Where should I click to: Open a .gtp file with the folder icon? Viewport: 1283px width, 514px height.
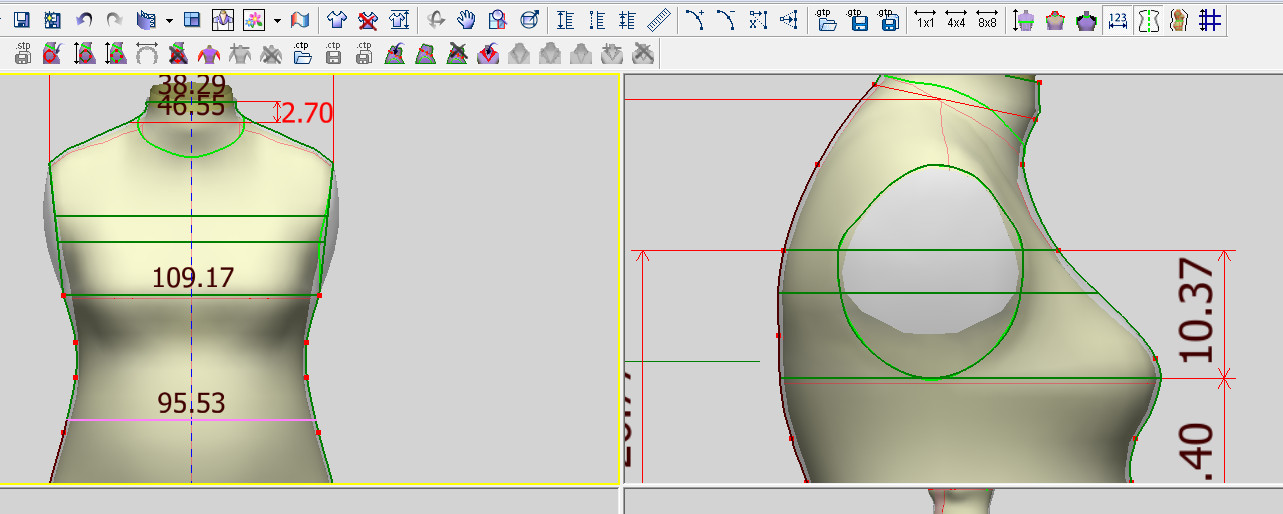click(x=825, y=19)
